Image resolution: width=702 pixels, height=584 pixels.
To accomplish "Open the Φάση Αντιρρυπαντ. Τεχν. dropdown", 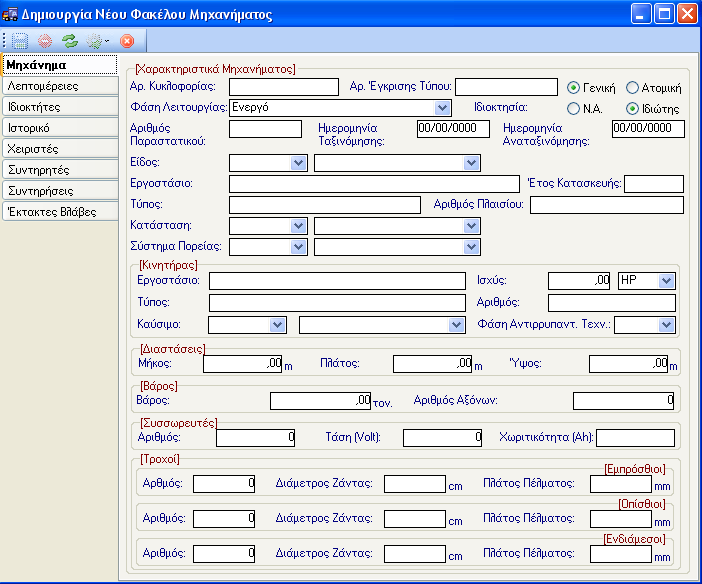I will pyautogui.click(x=666, y=325).
